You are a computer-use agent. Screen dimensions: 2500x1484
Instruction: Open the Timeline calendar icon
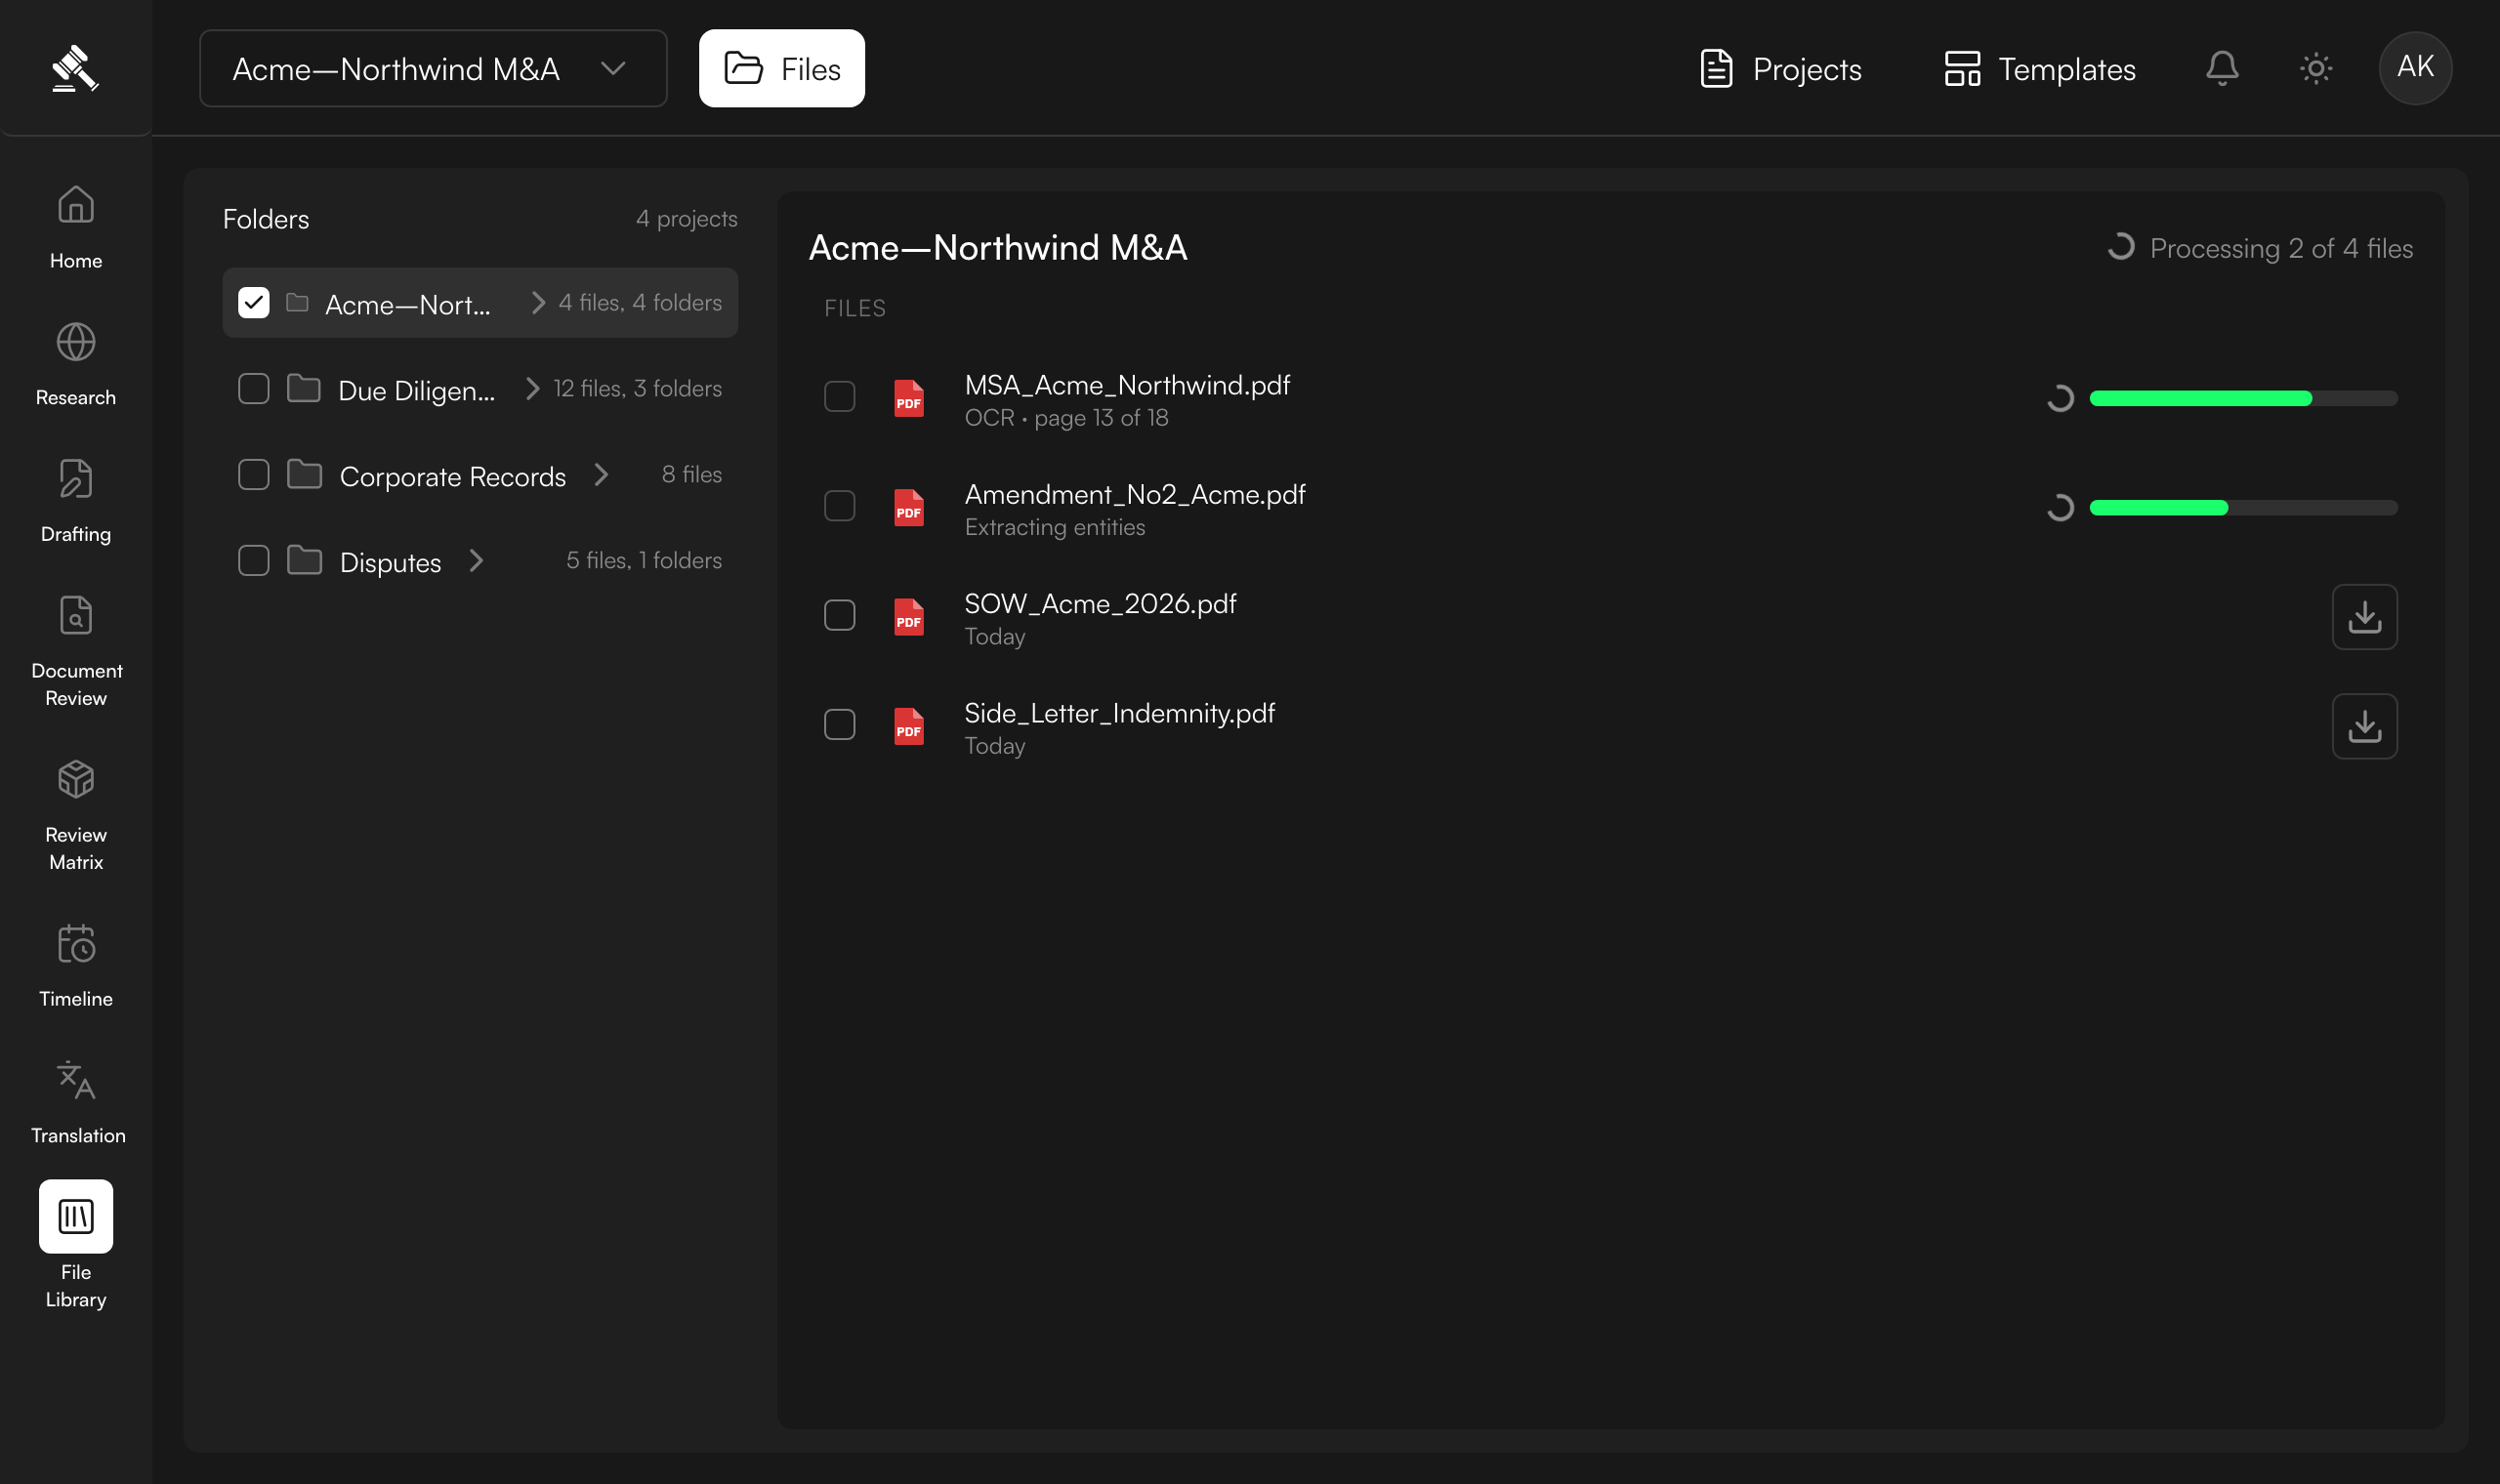pyautogui.click(x=76, y=943)
